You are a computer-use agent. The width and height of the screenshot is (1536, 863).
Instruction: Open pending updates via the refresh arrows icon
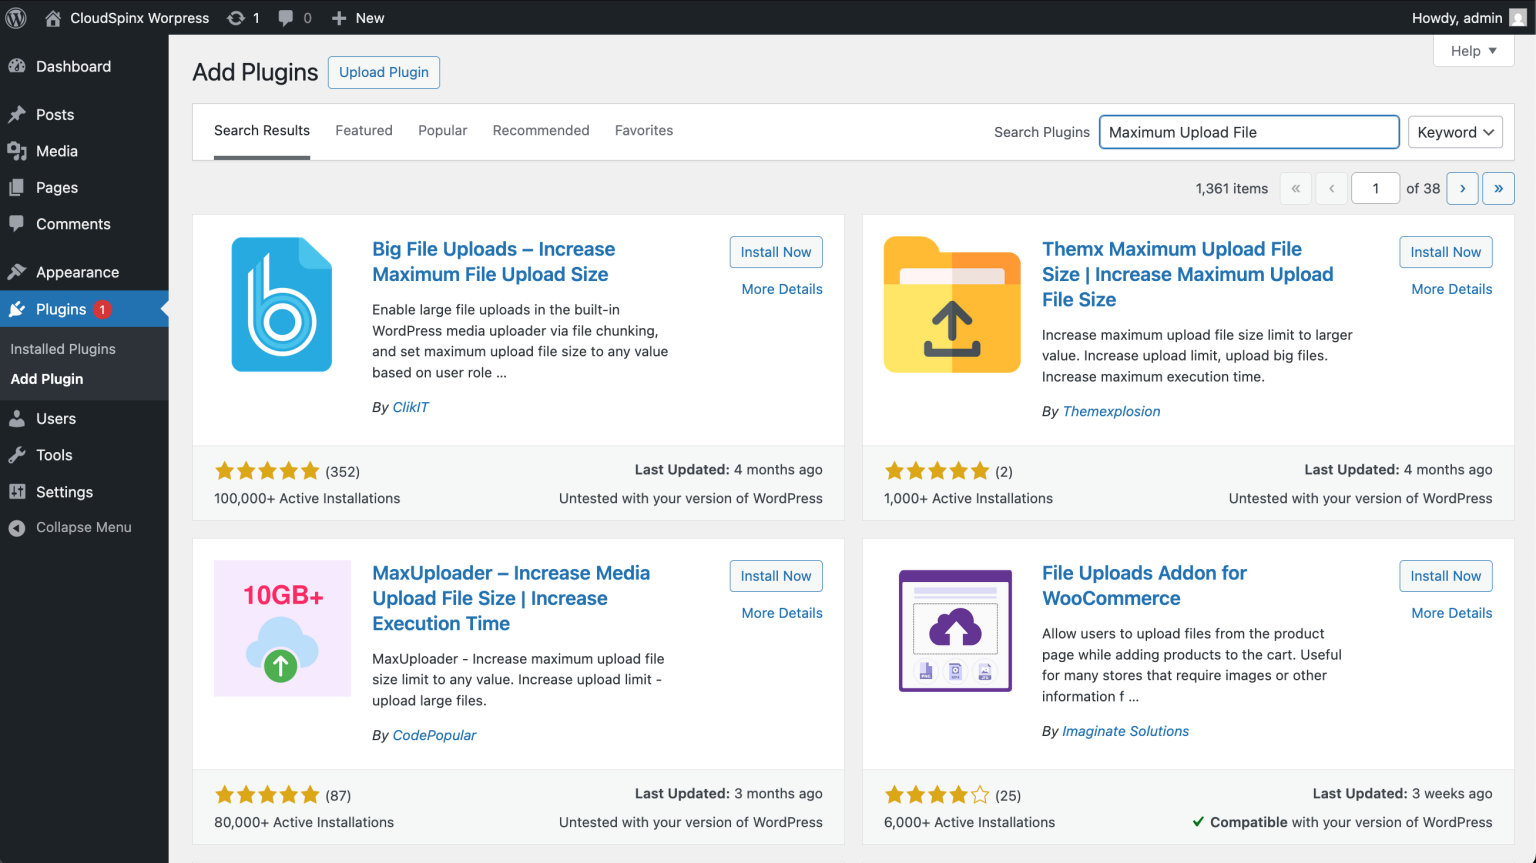click(236, 17)
